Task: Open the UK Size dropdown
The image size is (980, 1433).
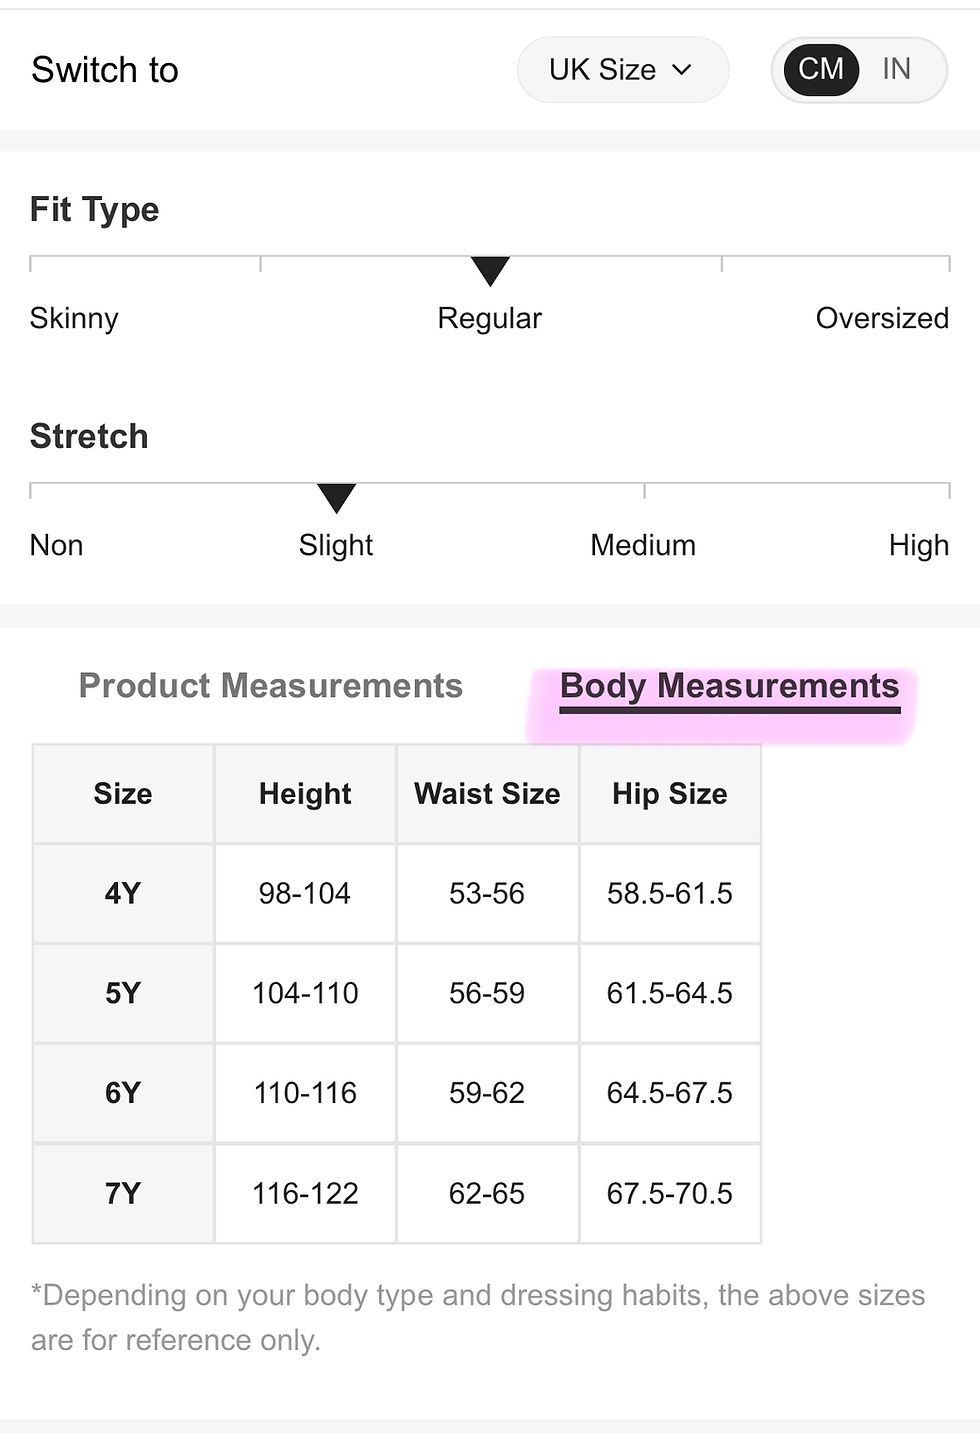Action: [622, 70]
